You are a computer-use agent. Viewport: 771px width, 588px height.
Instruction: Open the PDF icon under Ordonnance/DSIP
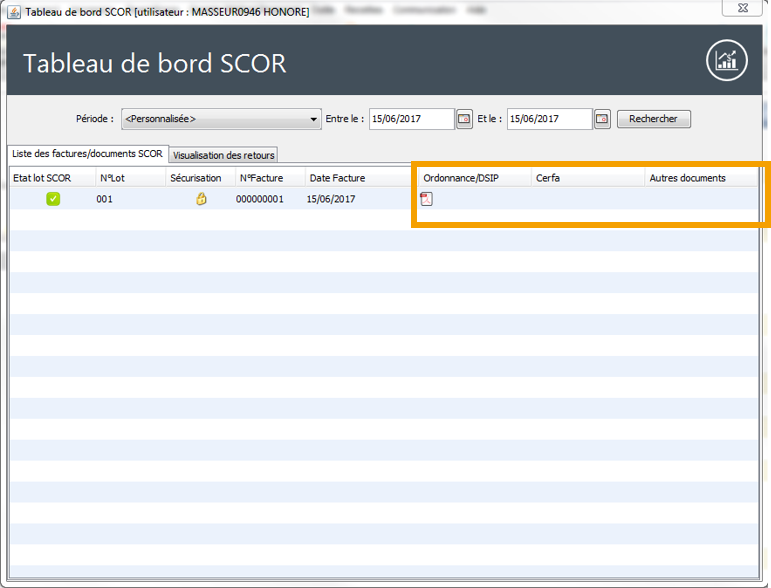pos(426,199)
